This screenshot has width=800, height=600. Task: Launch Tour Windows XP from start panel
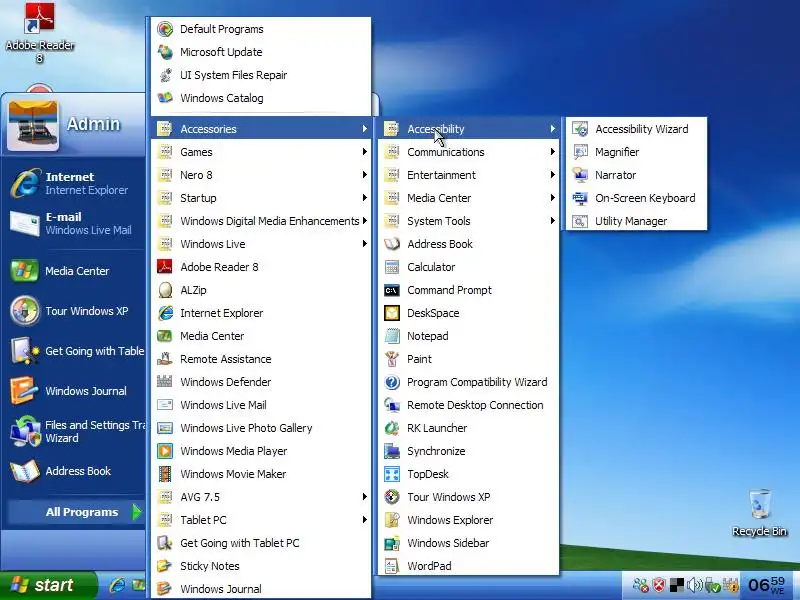76,311
